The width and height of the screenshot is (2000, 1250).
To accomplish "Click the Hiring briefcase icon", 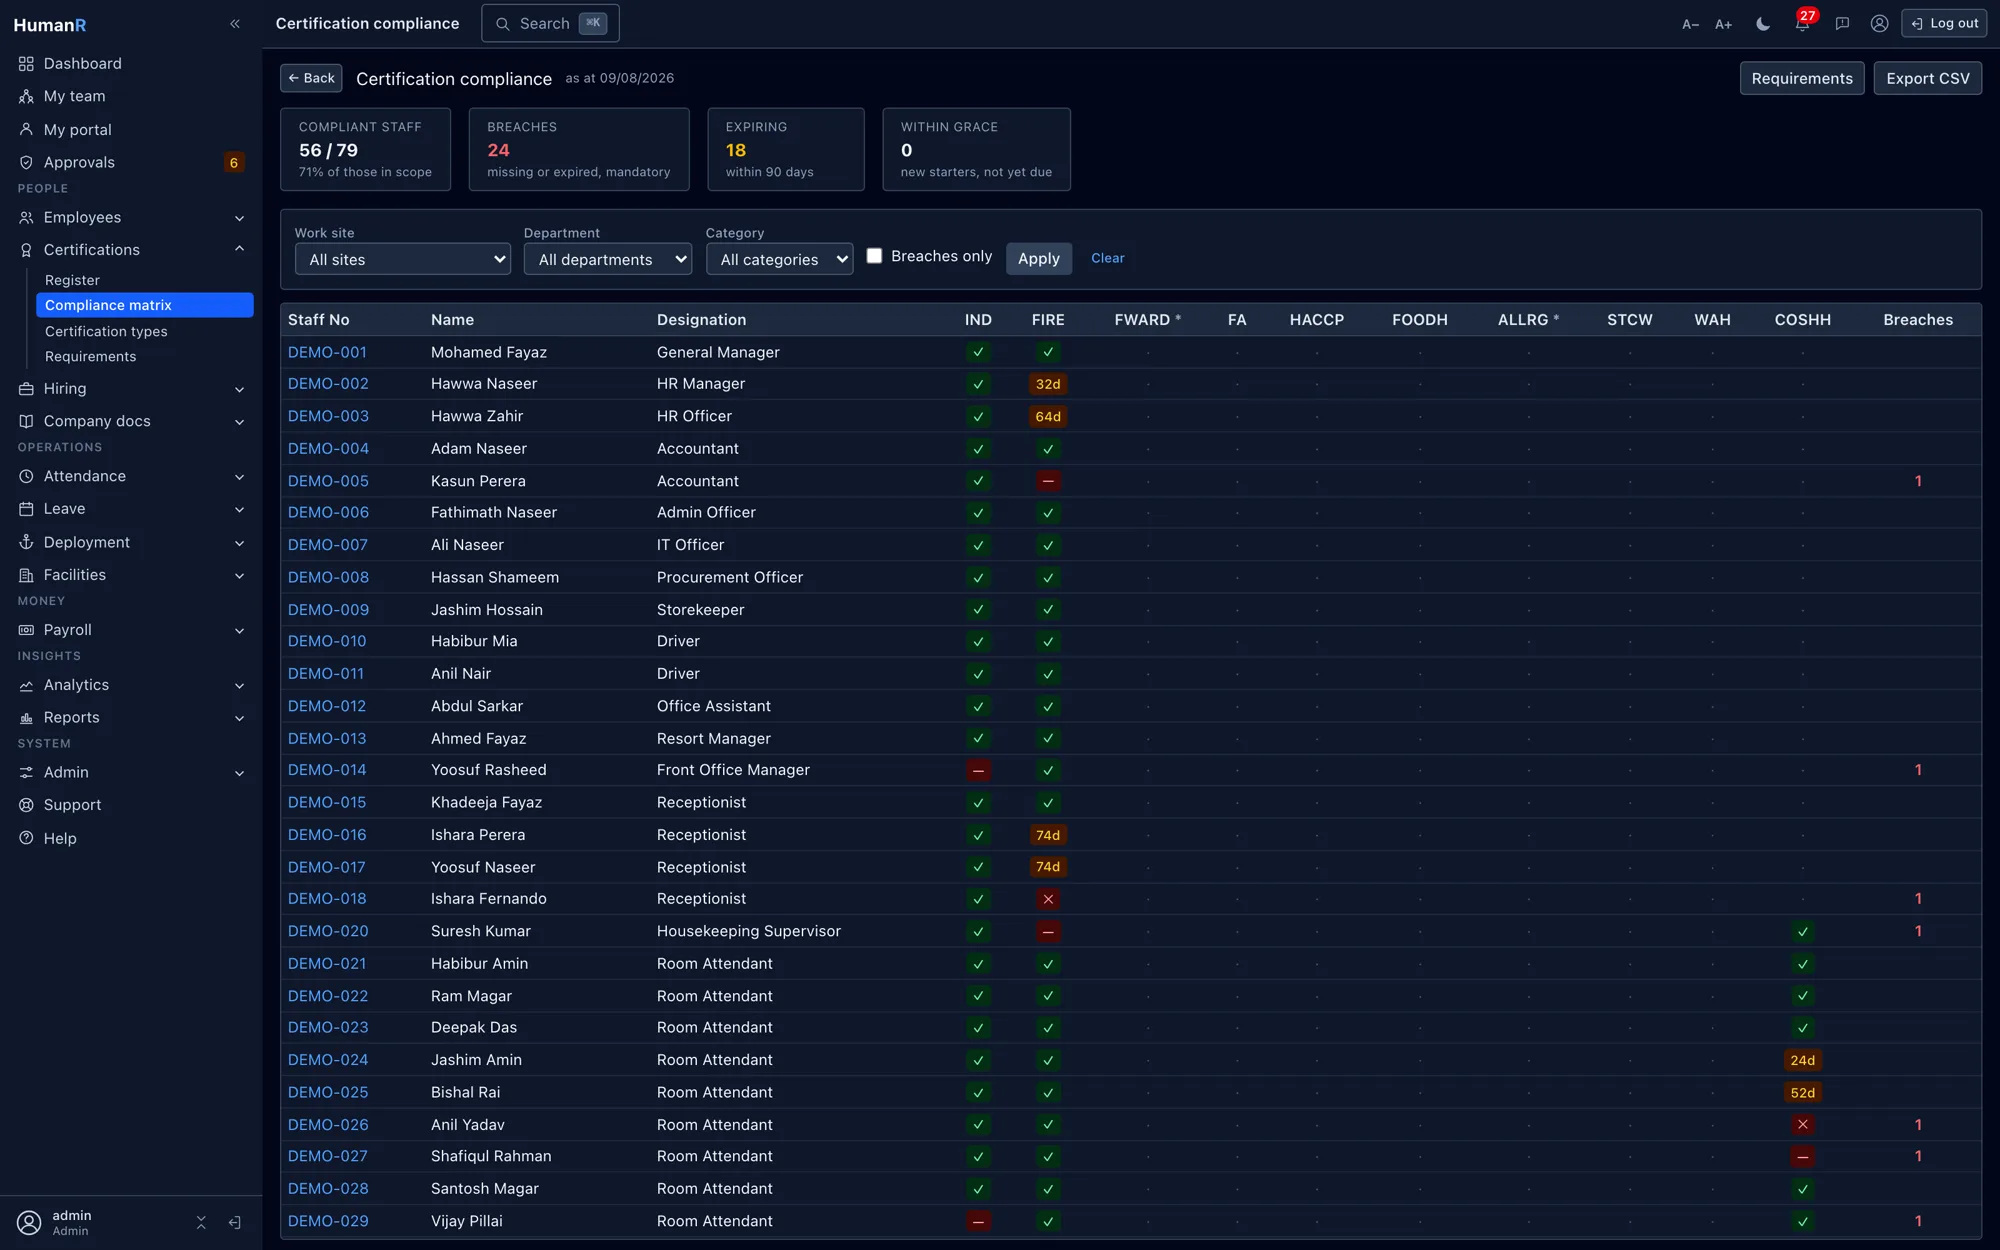I will click(26, 388).
